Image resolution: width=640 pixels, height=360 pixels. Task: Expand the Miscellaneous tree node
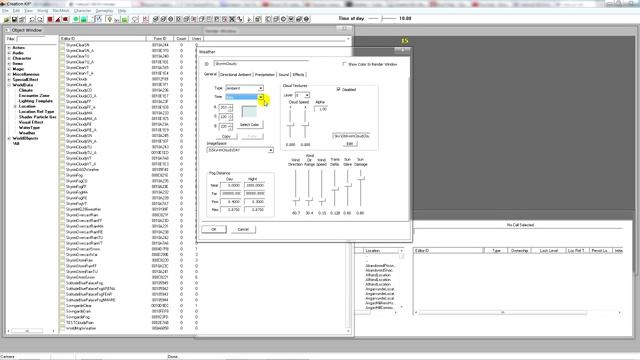coord(9,74)
